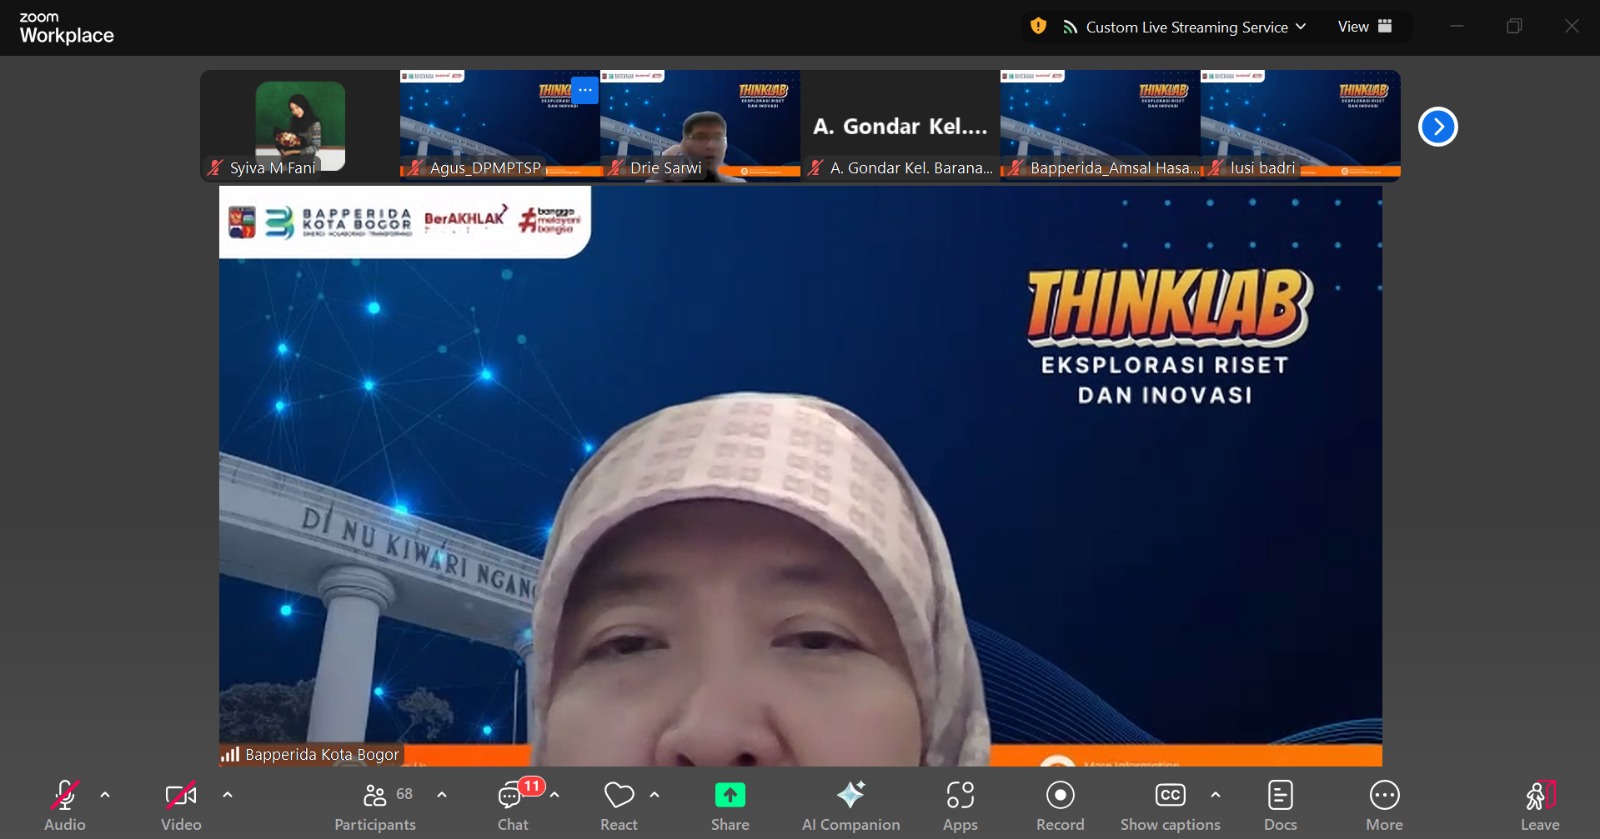Image resolution: width=1600 pixels, height=839 pixels.
Task: Unmute microphone with the Audio button
Action: (65, 796)
